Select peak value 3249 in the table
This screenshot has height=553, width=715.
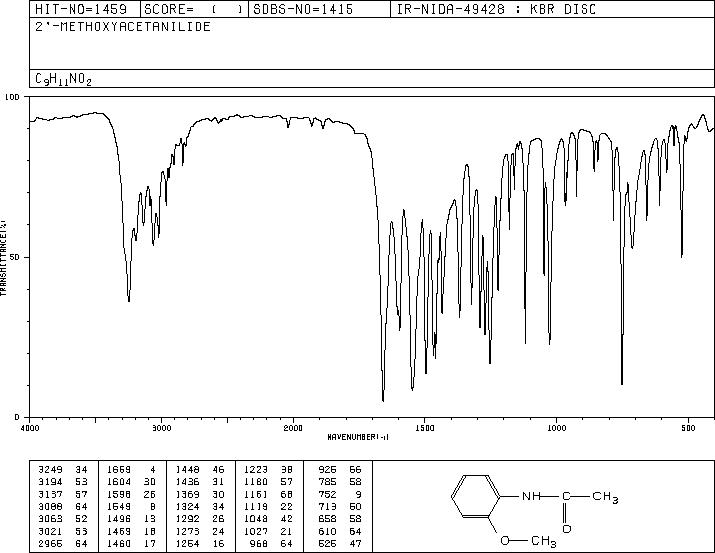point(50,470)
